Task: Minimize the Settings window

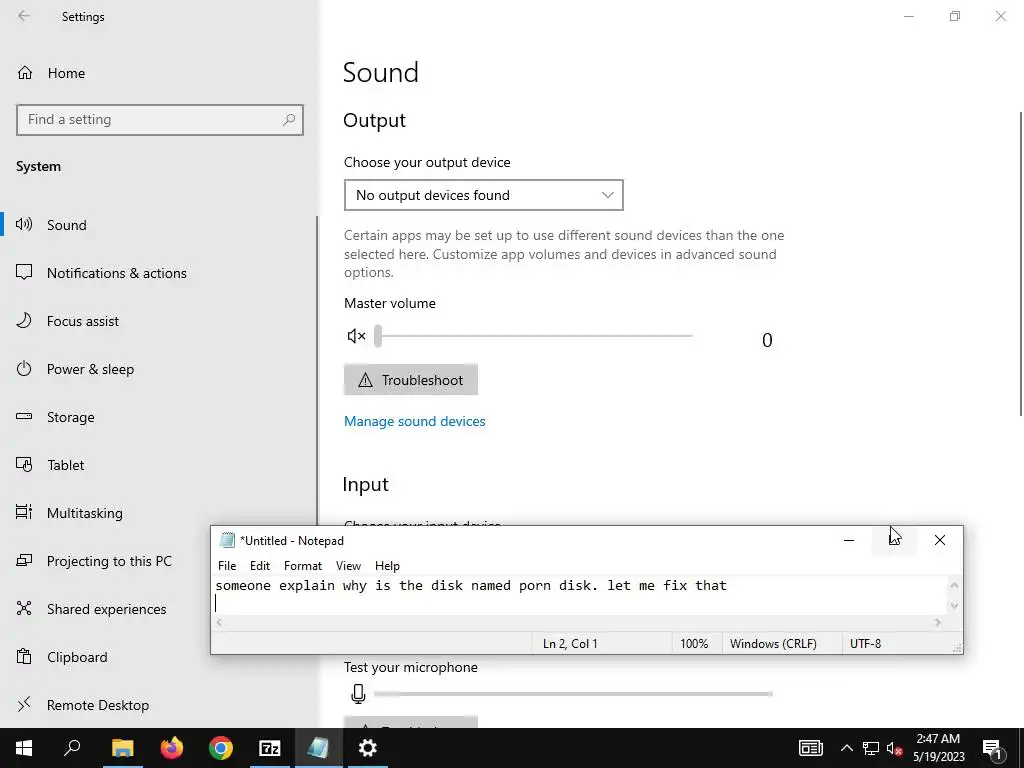Action: (x=908, y=16)
